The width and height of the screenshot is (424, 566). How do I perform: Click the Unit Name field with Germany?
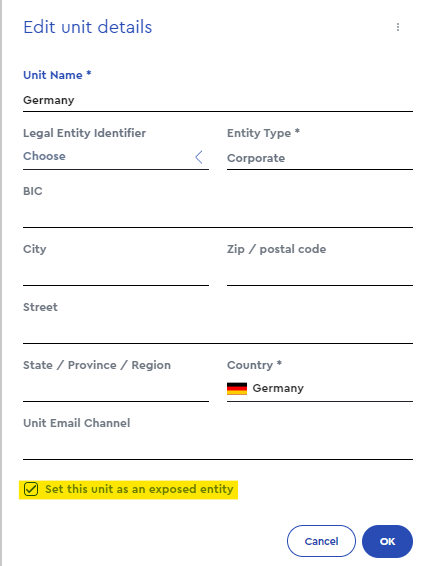tap(218, 100)
